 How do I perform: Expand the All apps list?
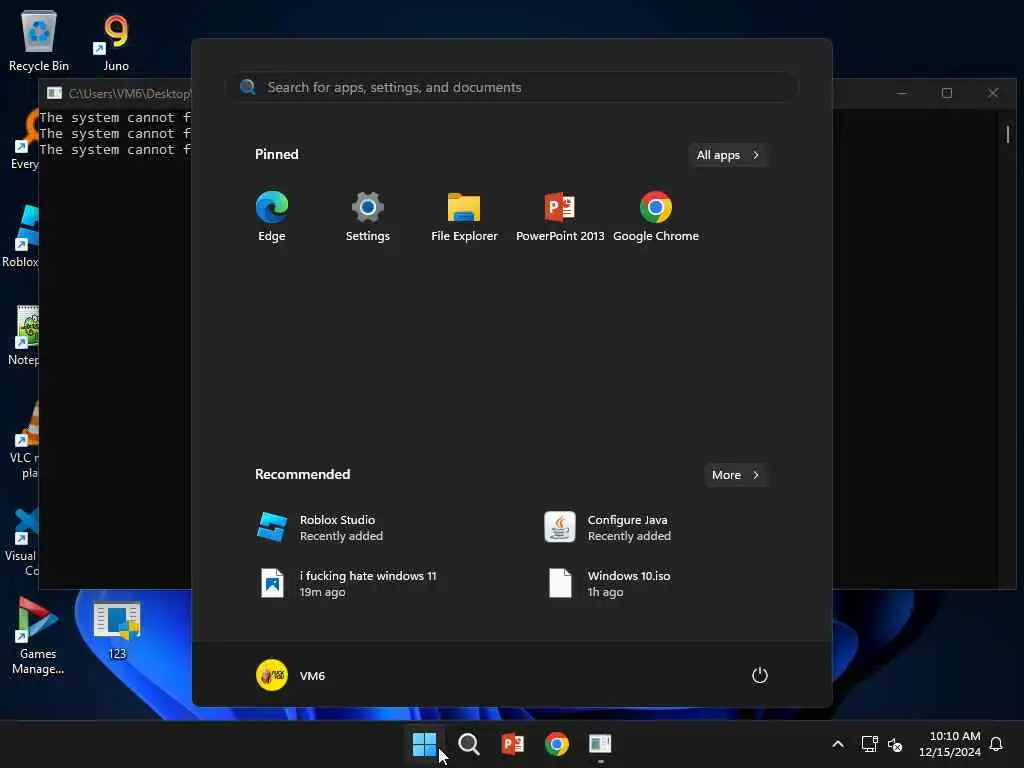(x=728, y=155)
